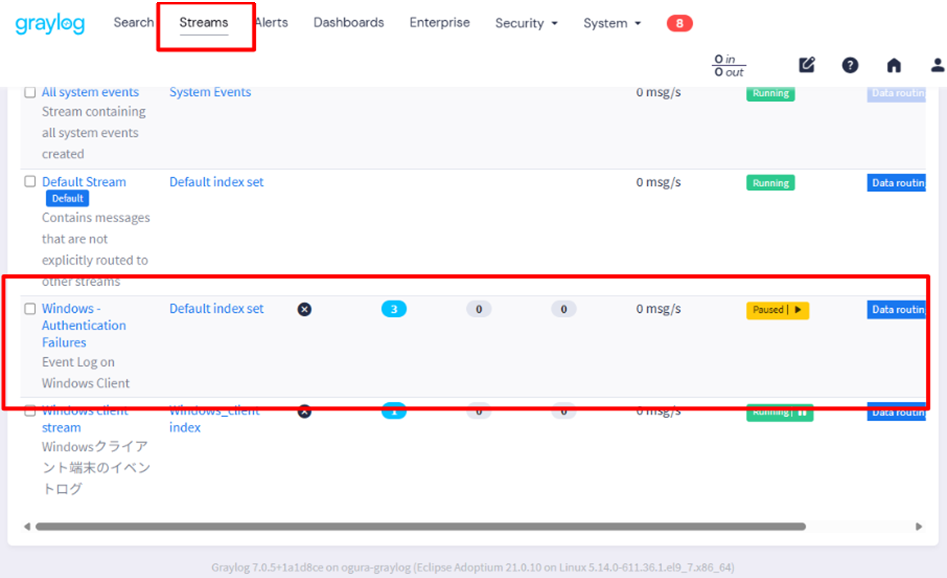
Task: Open the All system events stream
Action: coord(90,92)
